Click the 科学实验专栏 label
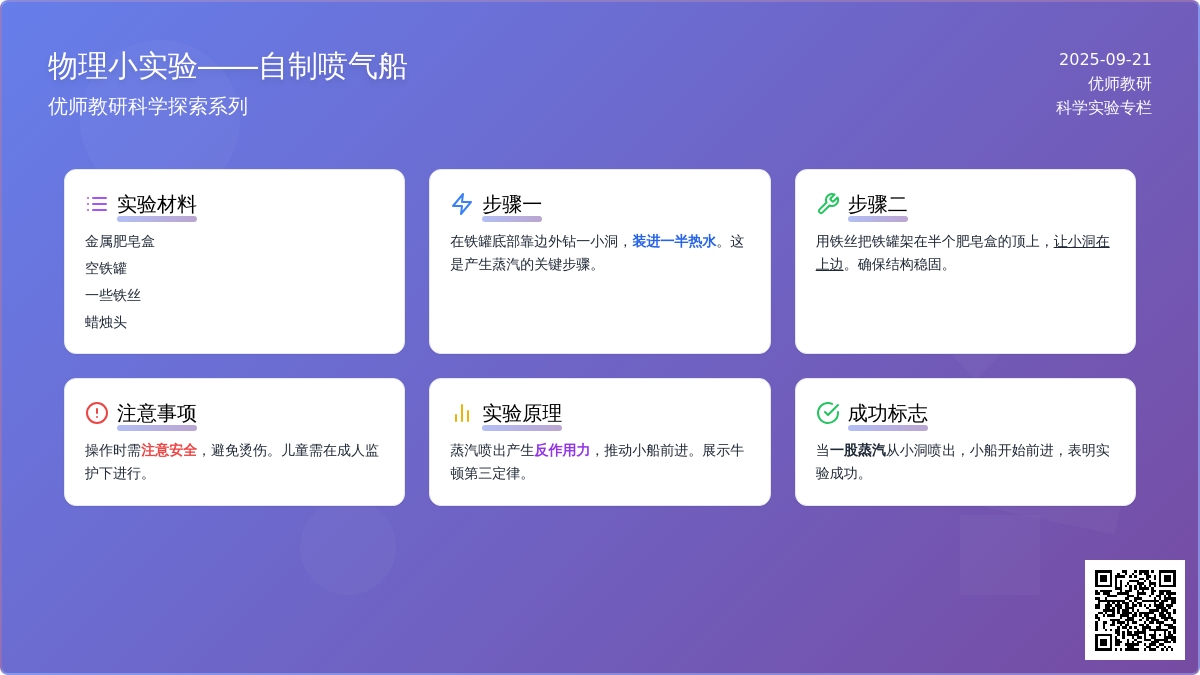 point(1103,108)
